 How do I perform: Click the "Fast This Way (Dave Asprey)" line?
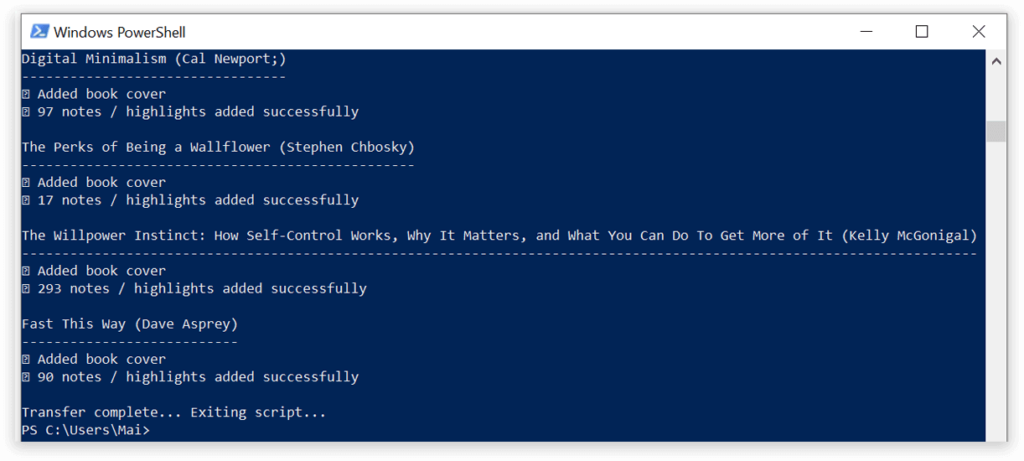point(130,324)
